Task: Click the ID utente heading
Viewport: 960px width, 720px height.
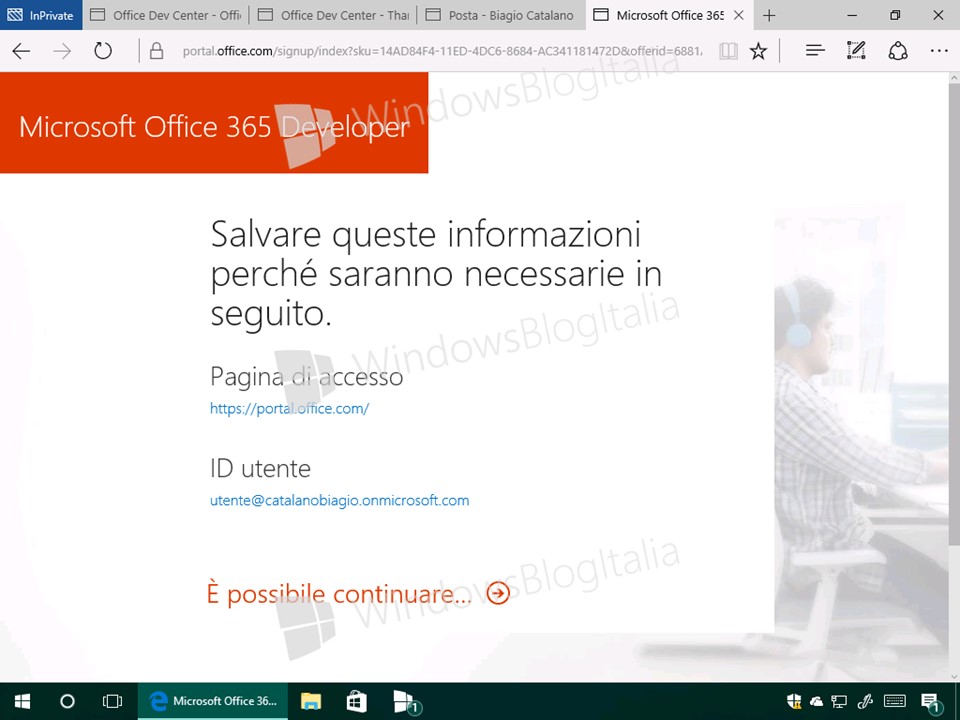Action: click(260, 468)
